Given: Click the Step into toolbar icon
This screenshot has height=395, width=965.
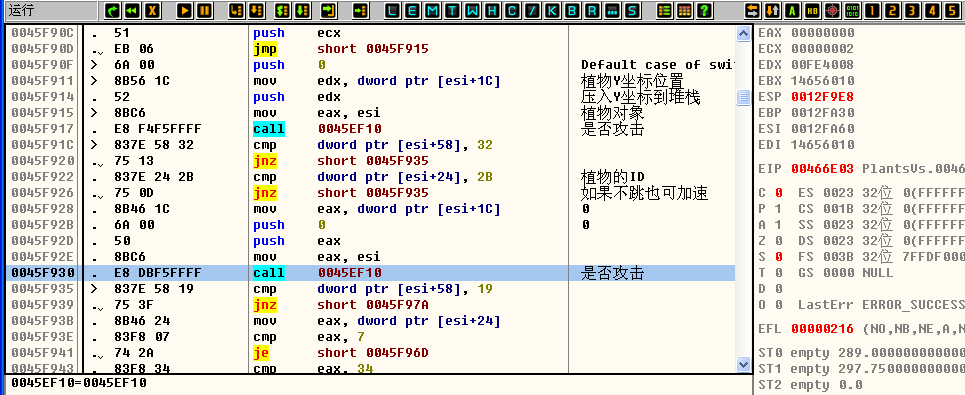Looking at the screenshot, I should (x=236, y=10).
